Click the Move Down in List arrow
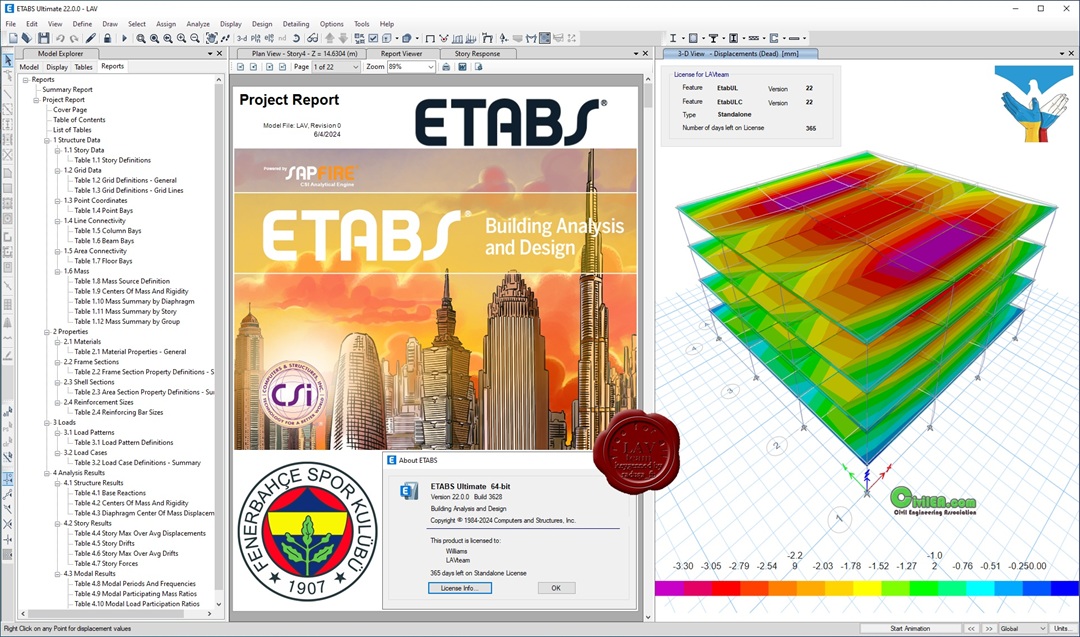Image resolution: width=1080 pixels, height=637 pixels. tap(344, 38)
